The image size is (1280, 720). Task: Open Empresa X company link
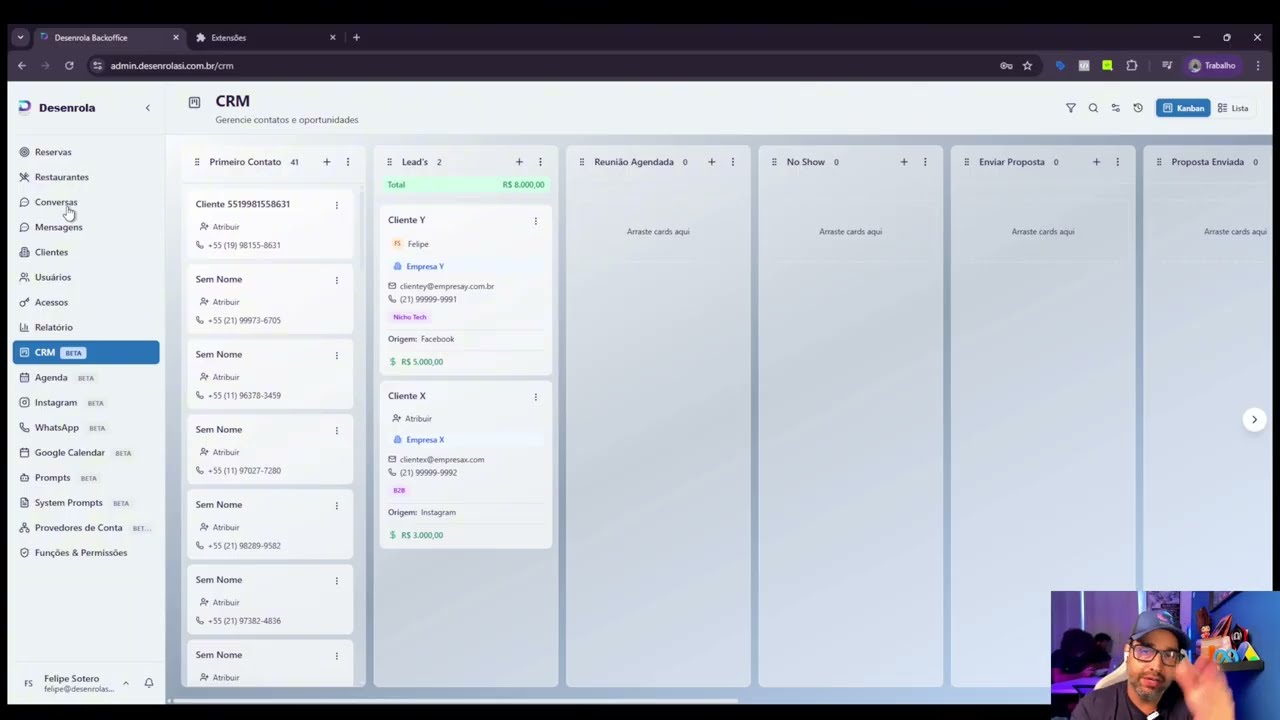(x=425, y=440)
